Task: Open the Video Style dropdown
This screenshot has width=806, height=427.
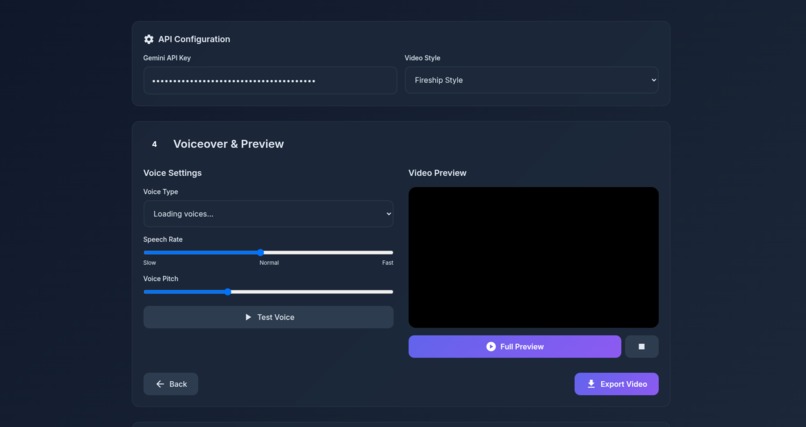Action: pos(532,80)
